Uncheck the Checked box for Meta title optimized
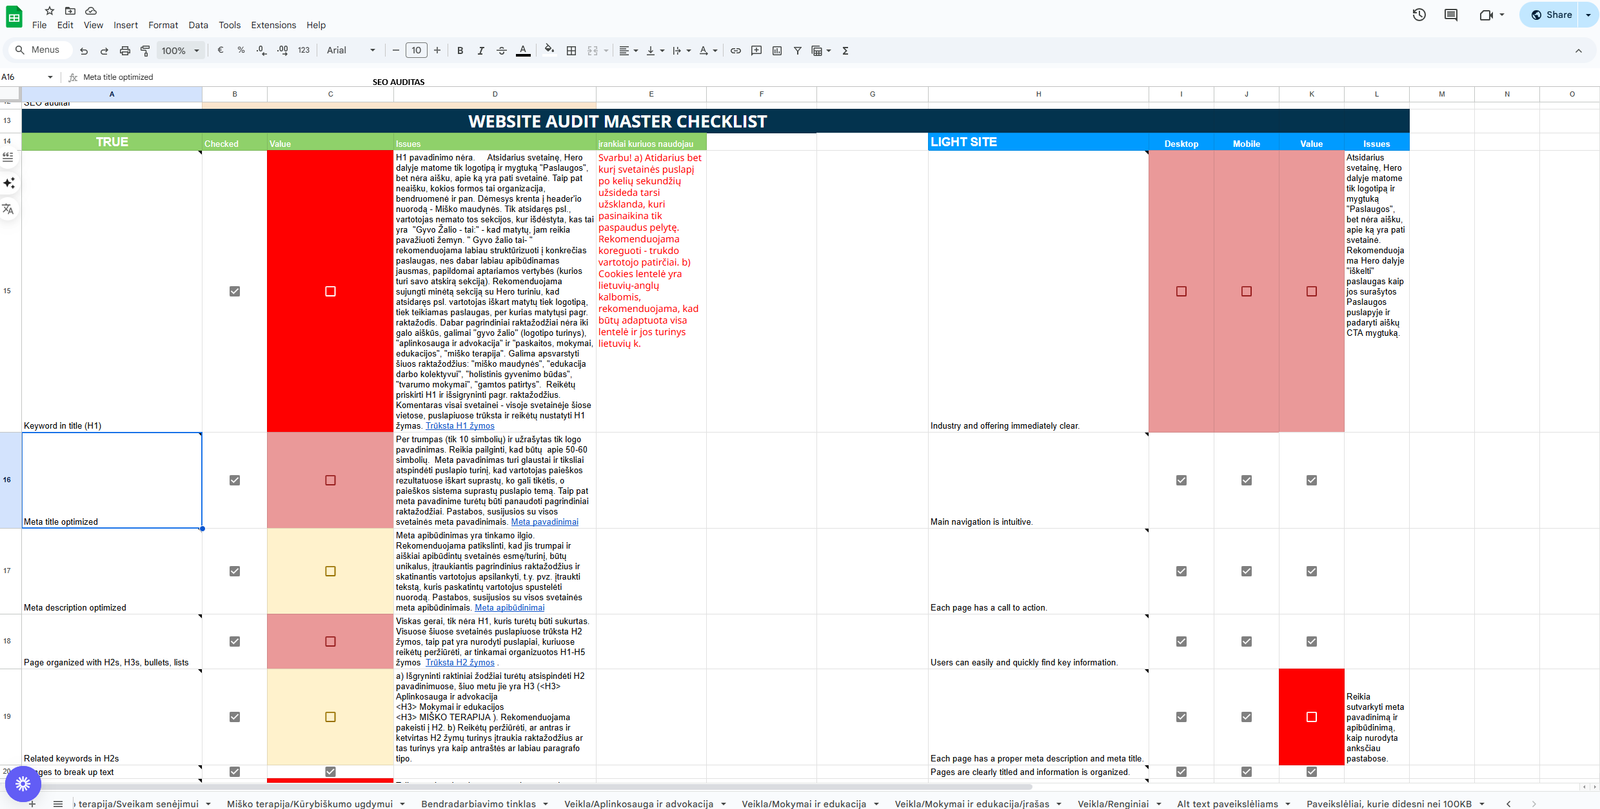 coord(235,480)
